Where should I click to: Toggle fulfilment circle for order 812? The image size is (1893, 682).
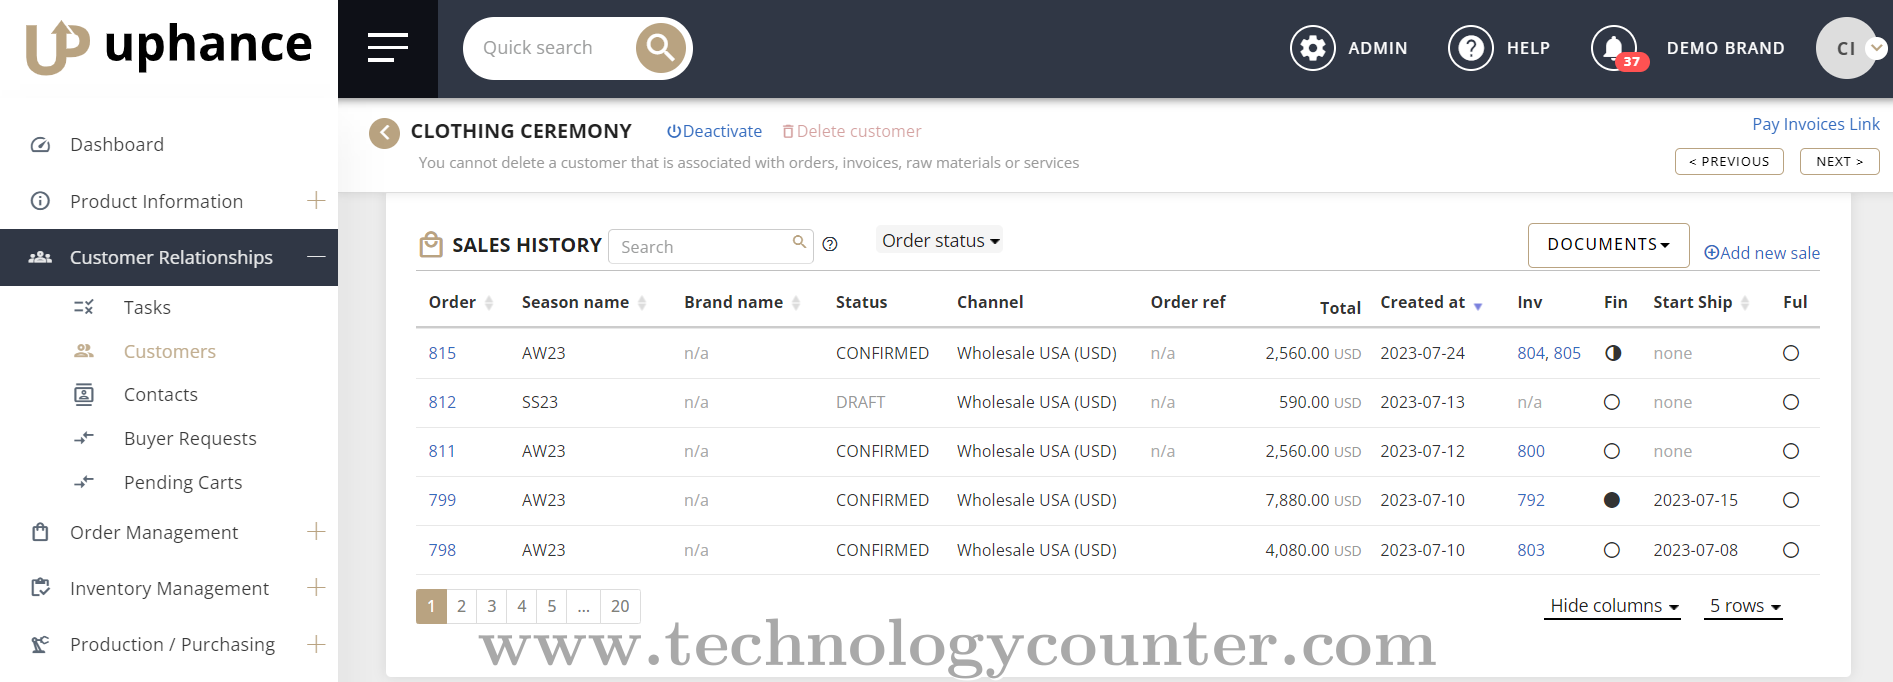click(1791, 402)
